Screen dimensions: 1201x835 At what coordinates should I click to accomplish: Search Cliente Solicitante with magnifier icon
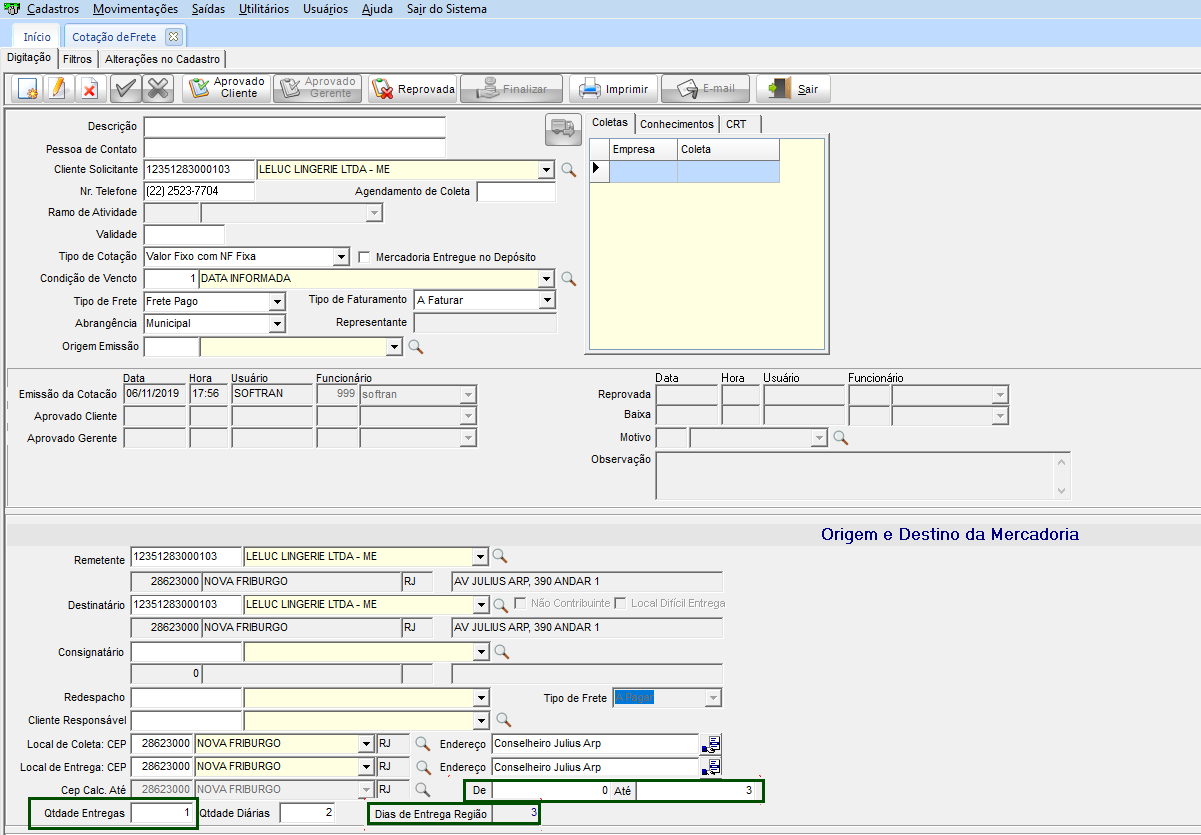(x=569, y=170)
